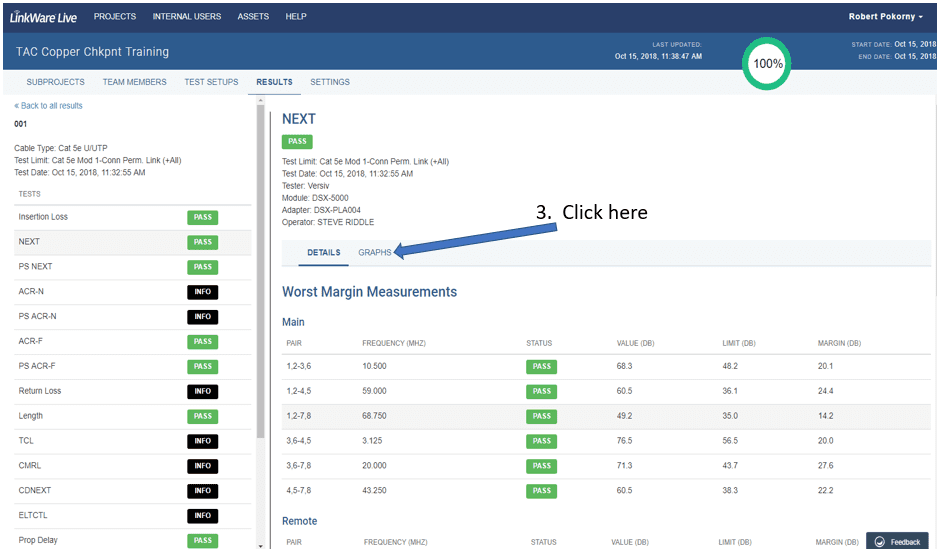Switch to the Graphs tab

pyautogui.click(x=375, y=253)
